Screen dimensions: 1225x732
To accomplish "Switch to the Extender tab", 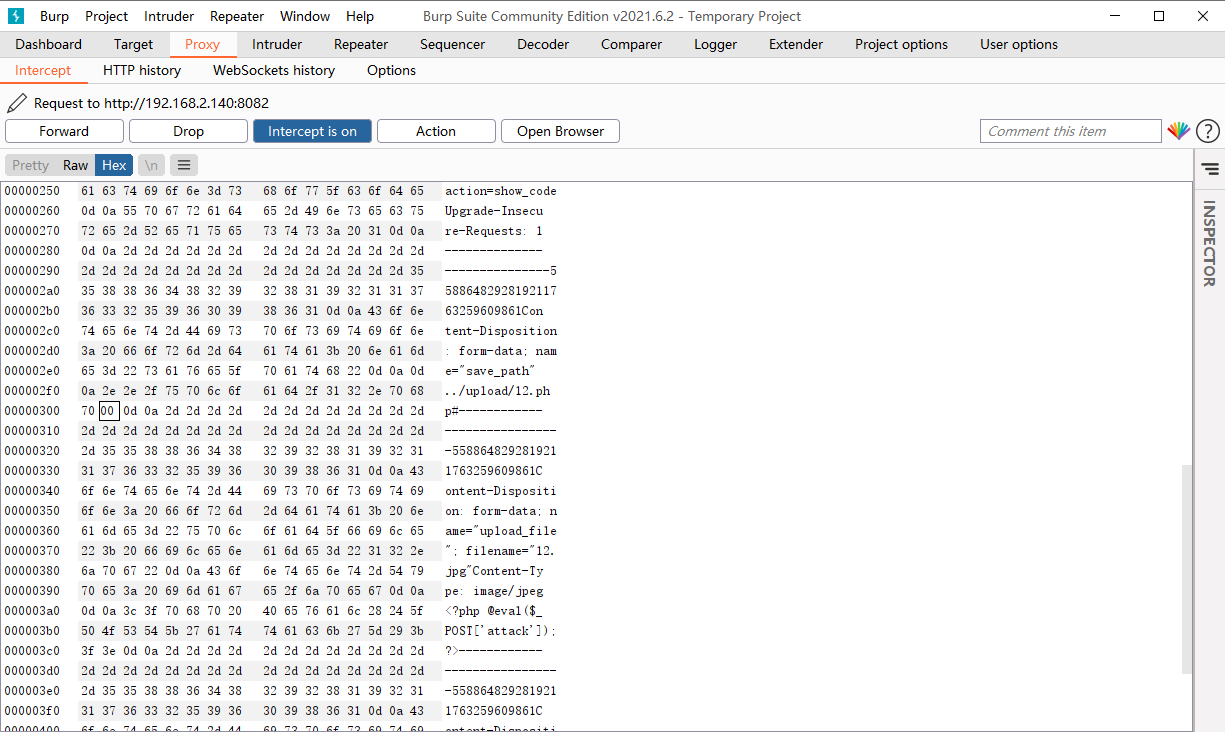I will pos(796,44).
